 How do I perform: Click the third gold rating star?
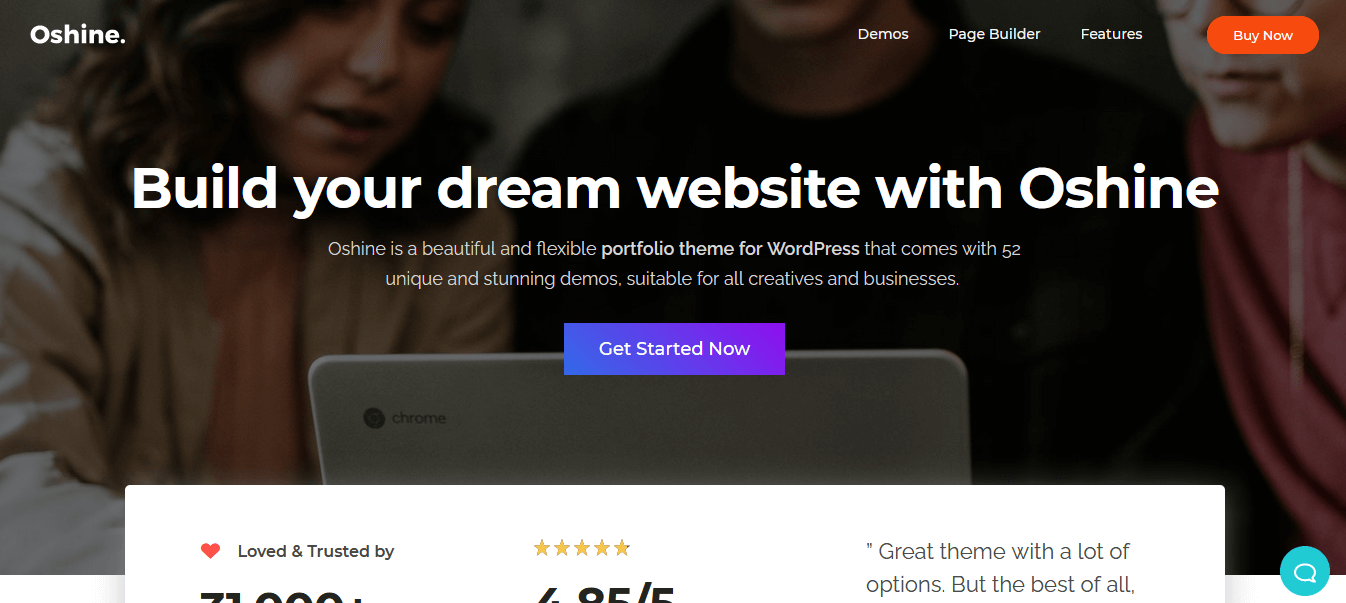tap(582, 548)
